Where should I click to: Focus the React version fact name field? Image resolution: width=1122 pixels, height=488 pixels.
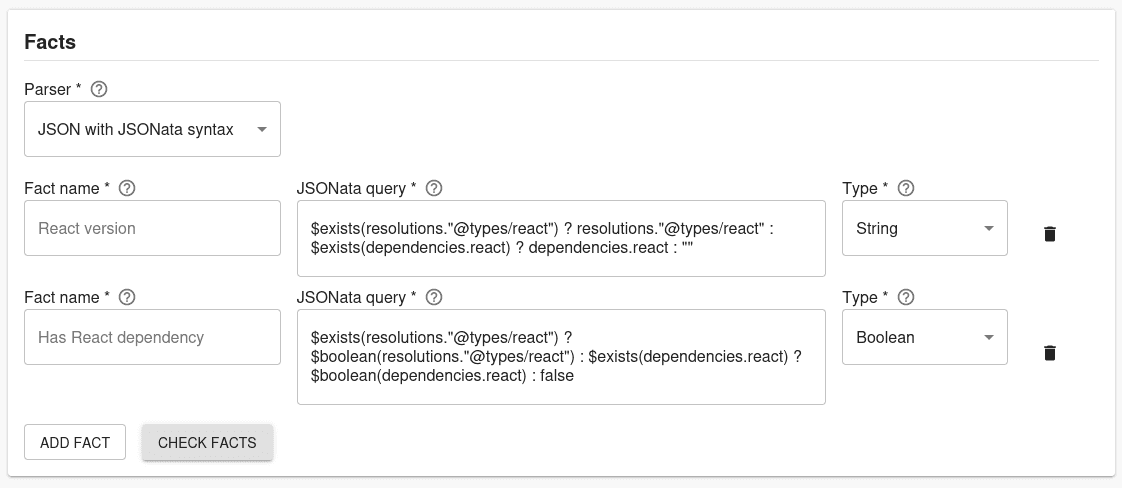click(x=152, y=228)
